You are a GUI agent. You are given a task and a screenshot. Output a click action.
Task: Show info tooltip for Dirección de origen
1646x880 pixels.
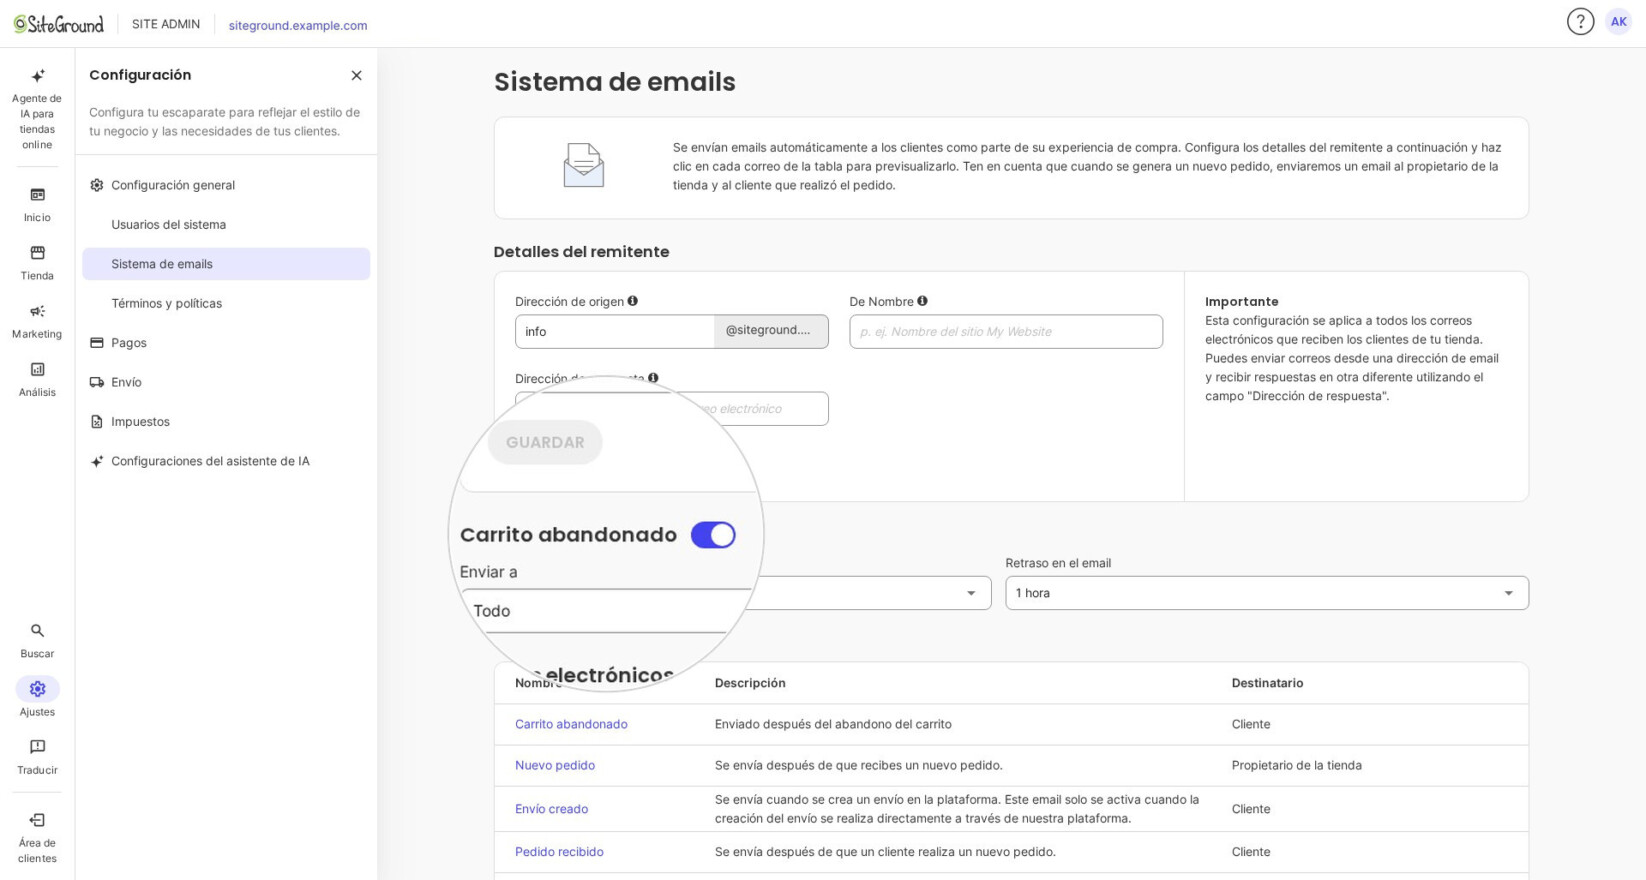point(632,301)
